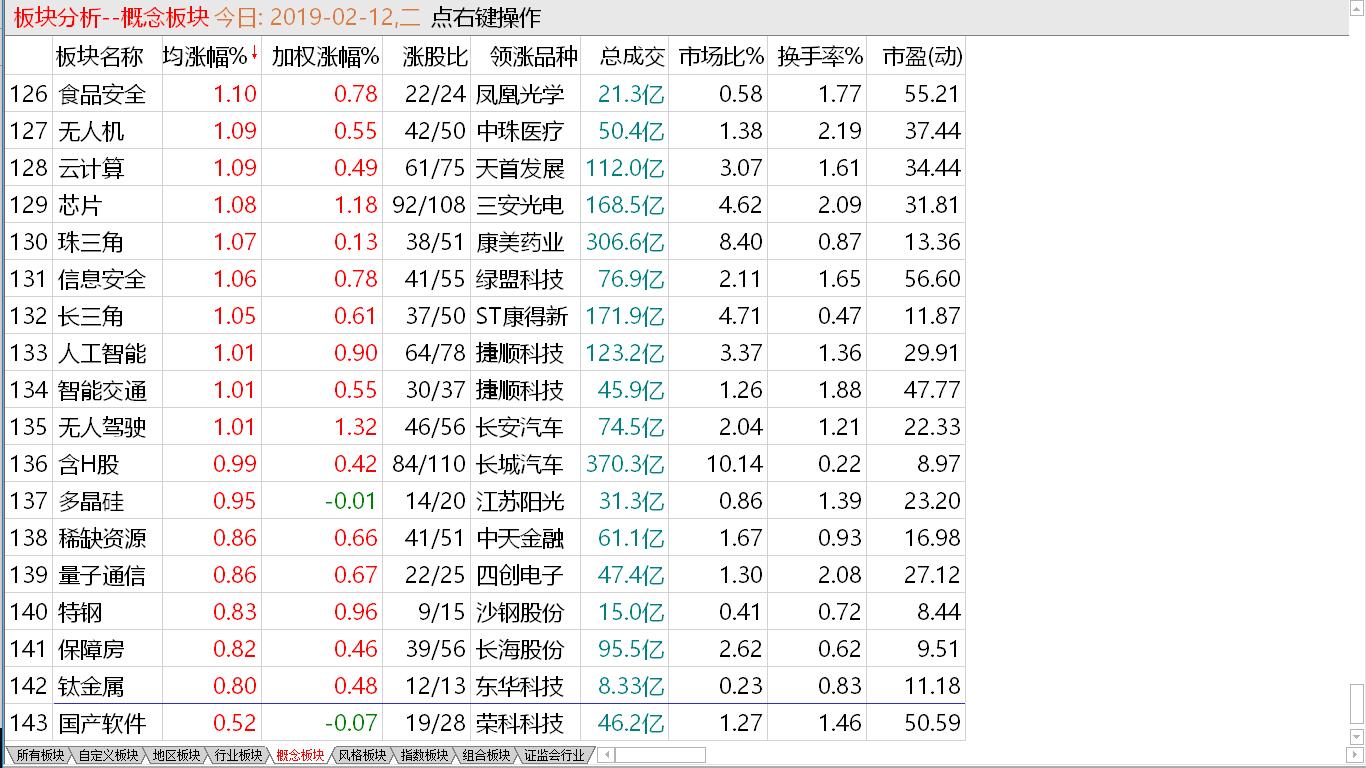Select the 人工智能 row
Image resolution: width=1366 pixels, height=768 pixels.
pos(485,353)
